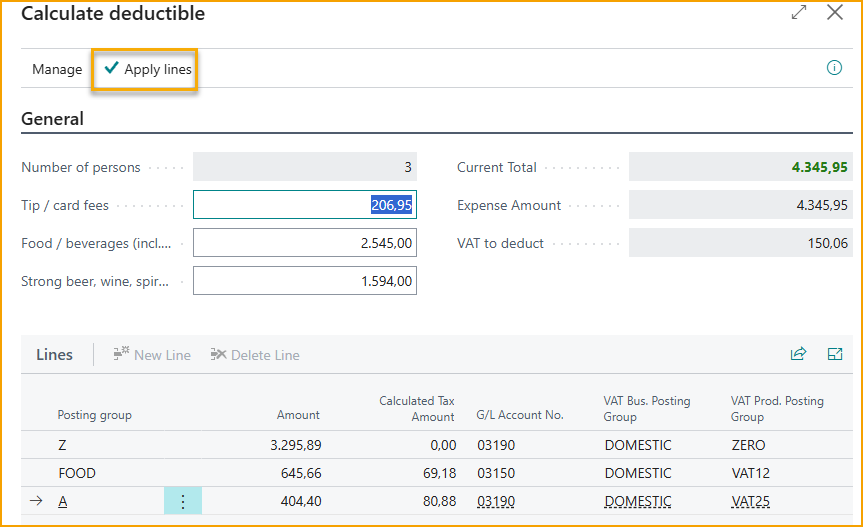The height and width of the screenshot is (527, 863).
Task: Click New Line in the Lines toolbar
Action: (152, 355)
